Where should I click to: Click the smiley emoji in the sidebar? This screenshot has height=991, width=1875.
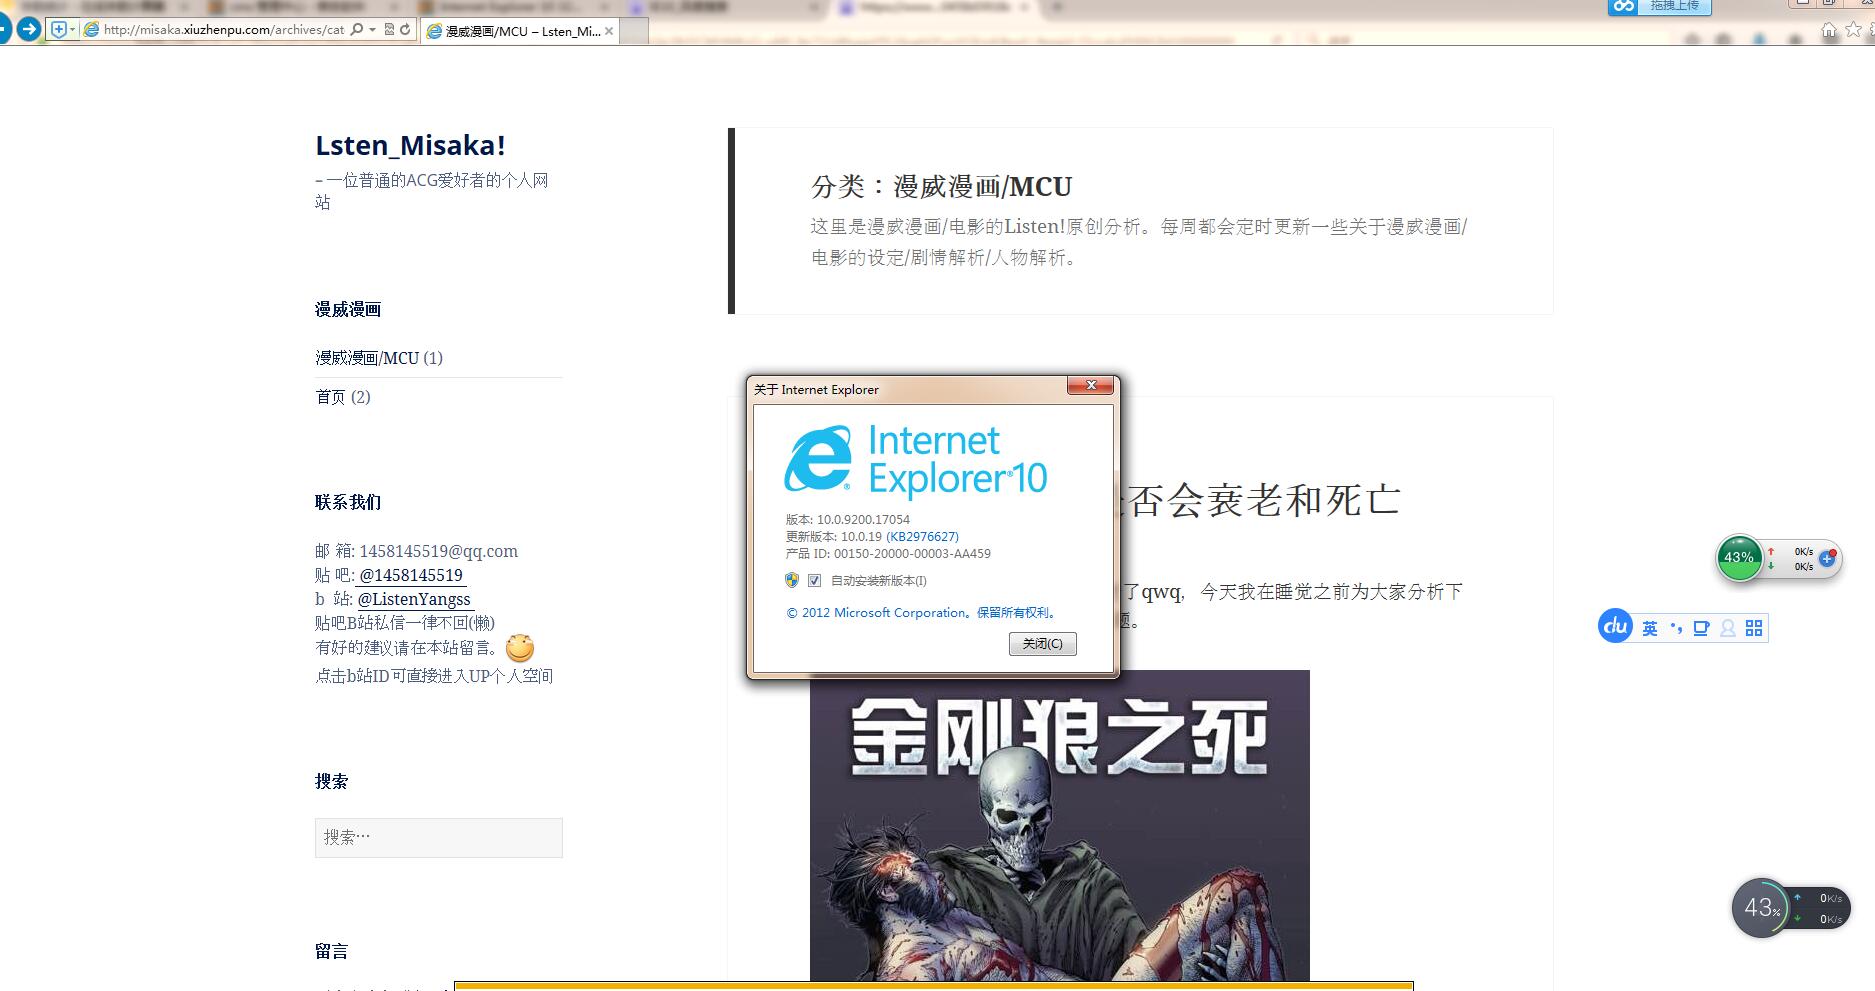(x=520, y=647)
